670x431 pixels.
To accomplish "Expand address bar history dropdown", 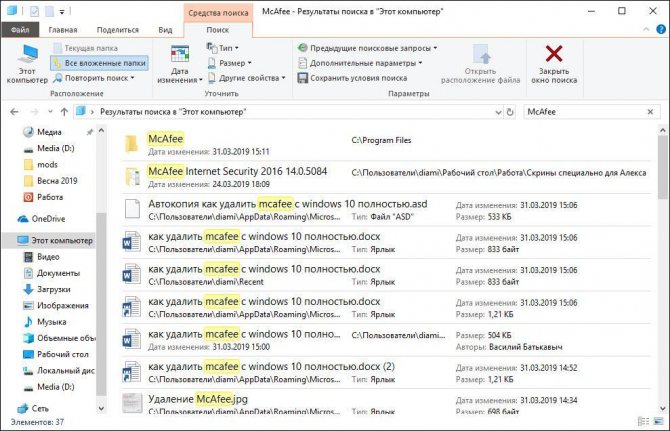I will coord(498,112).
